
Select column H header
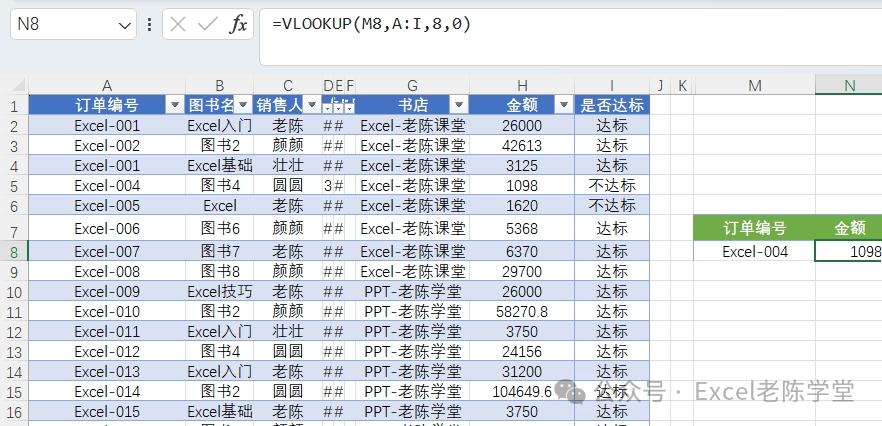522,86
